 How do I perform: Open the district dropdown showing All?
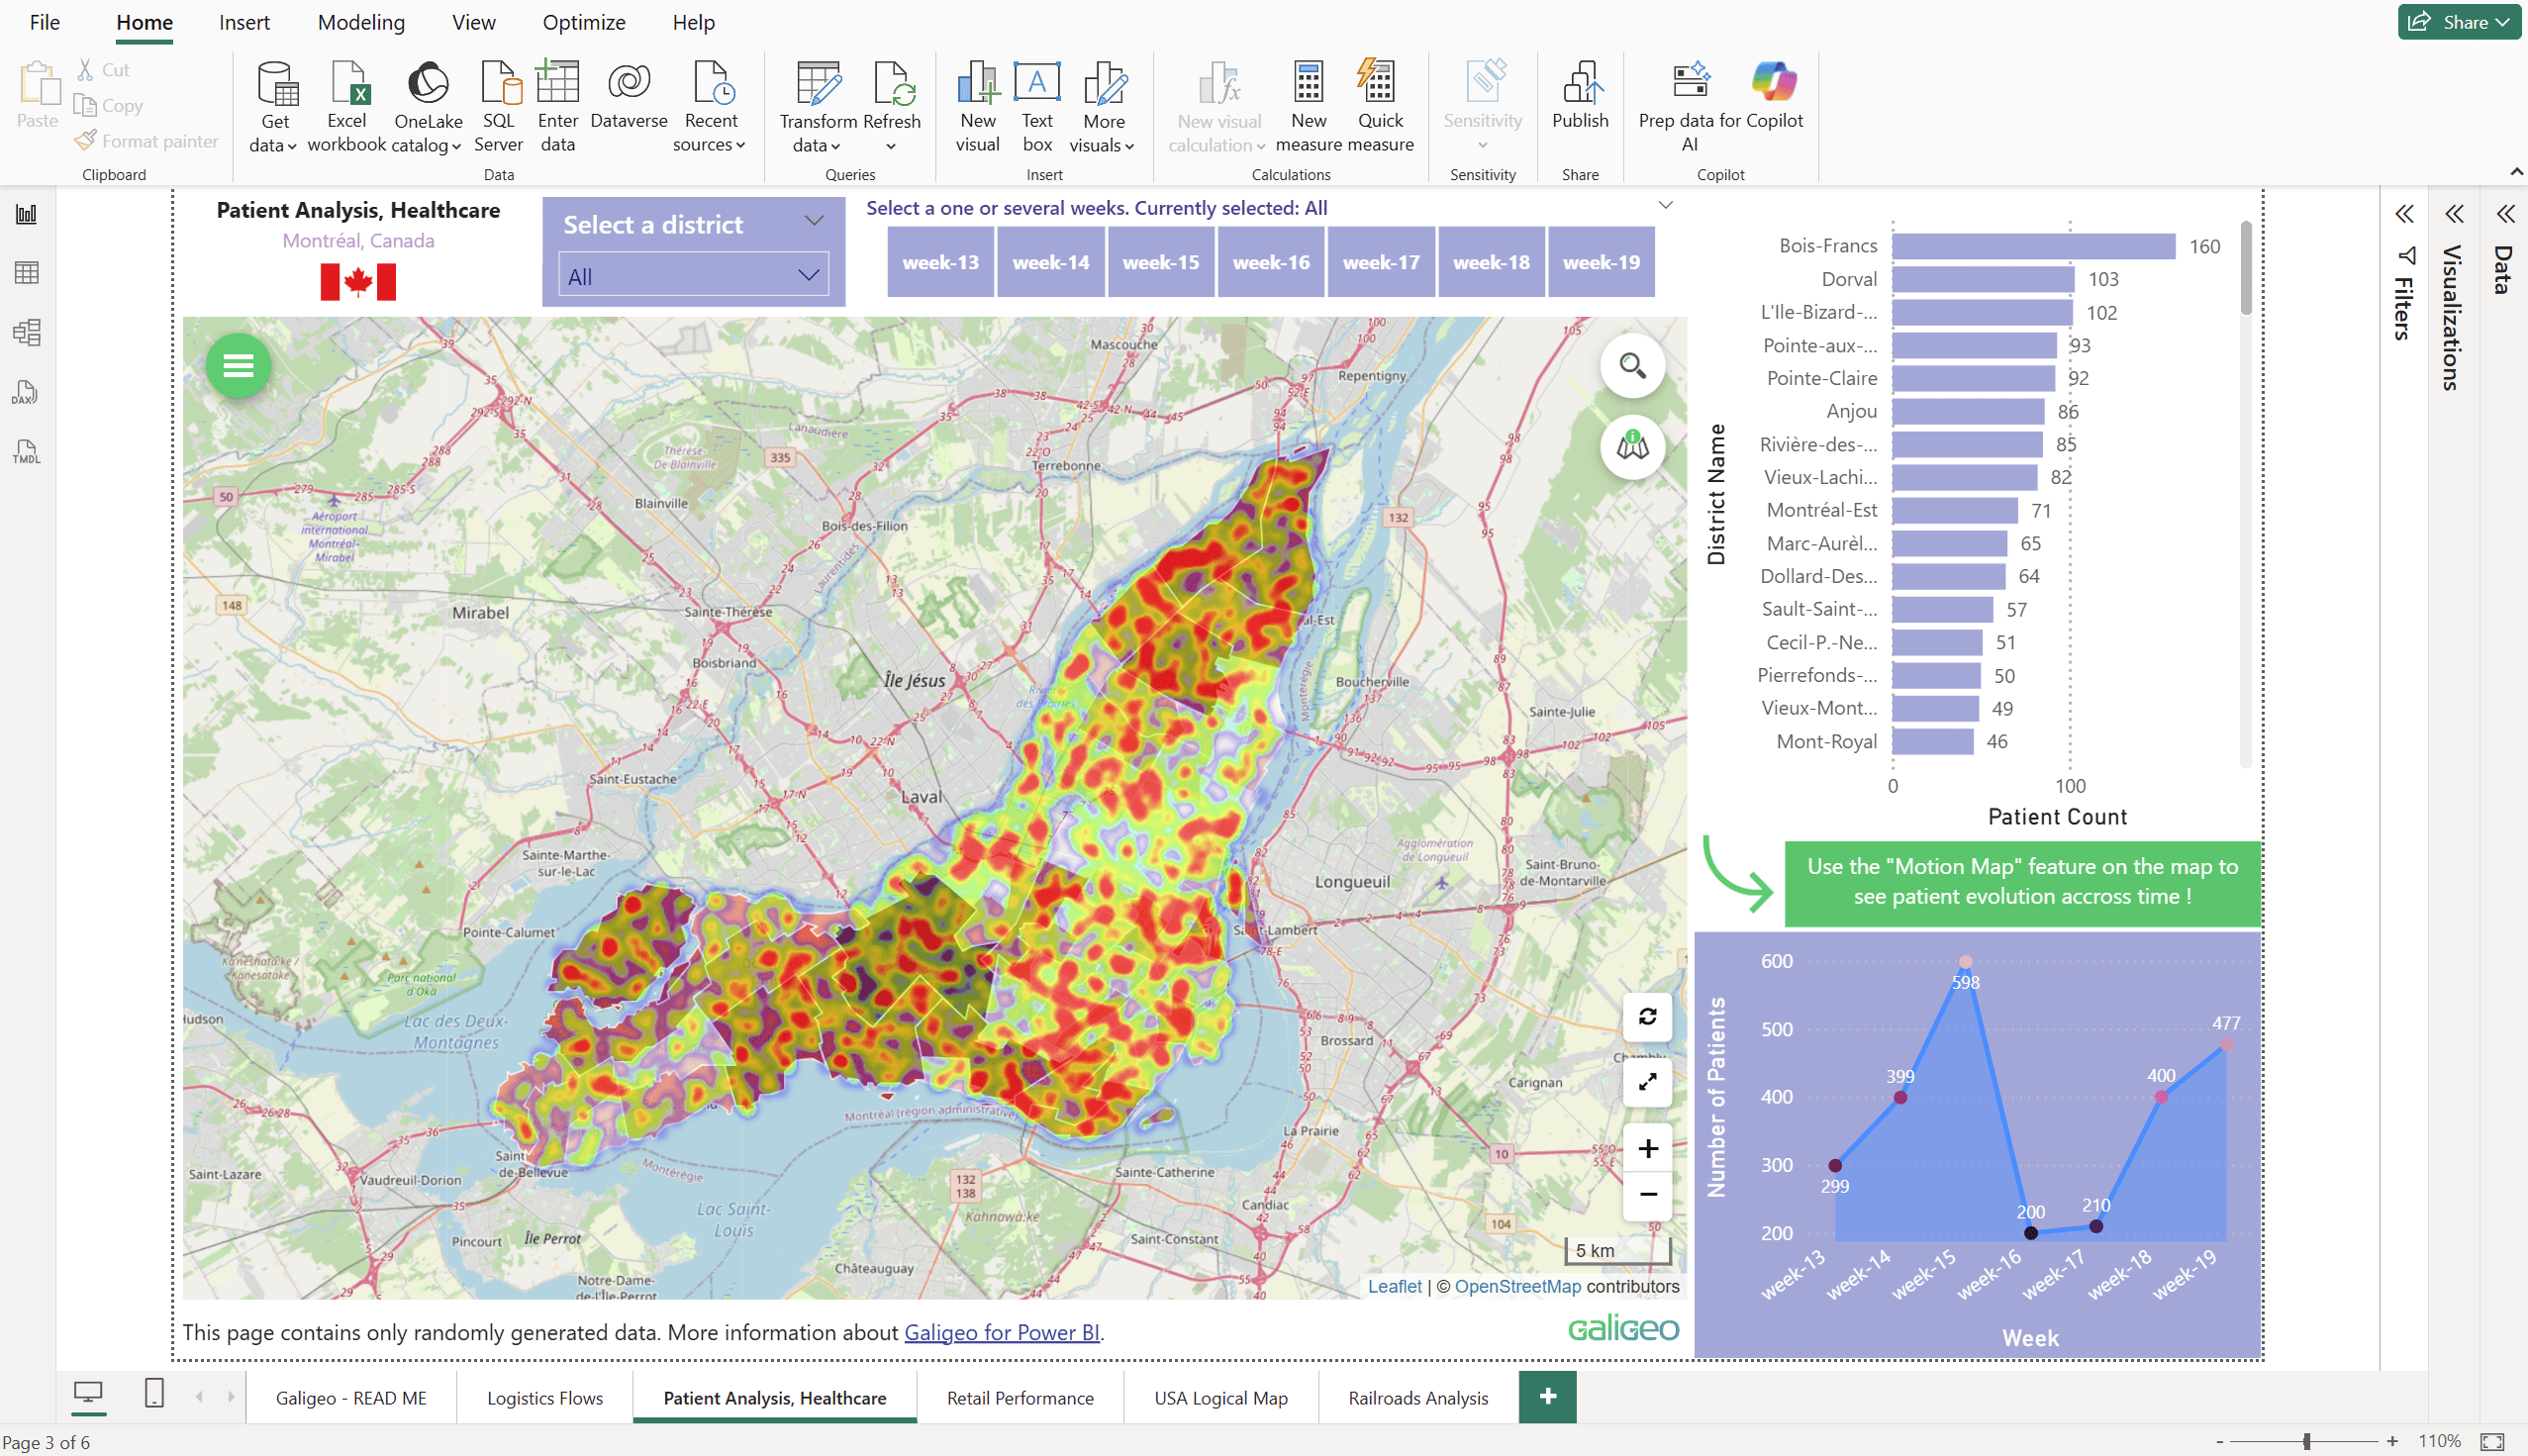pos(693,276)
